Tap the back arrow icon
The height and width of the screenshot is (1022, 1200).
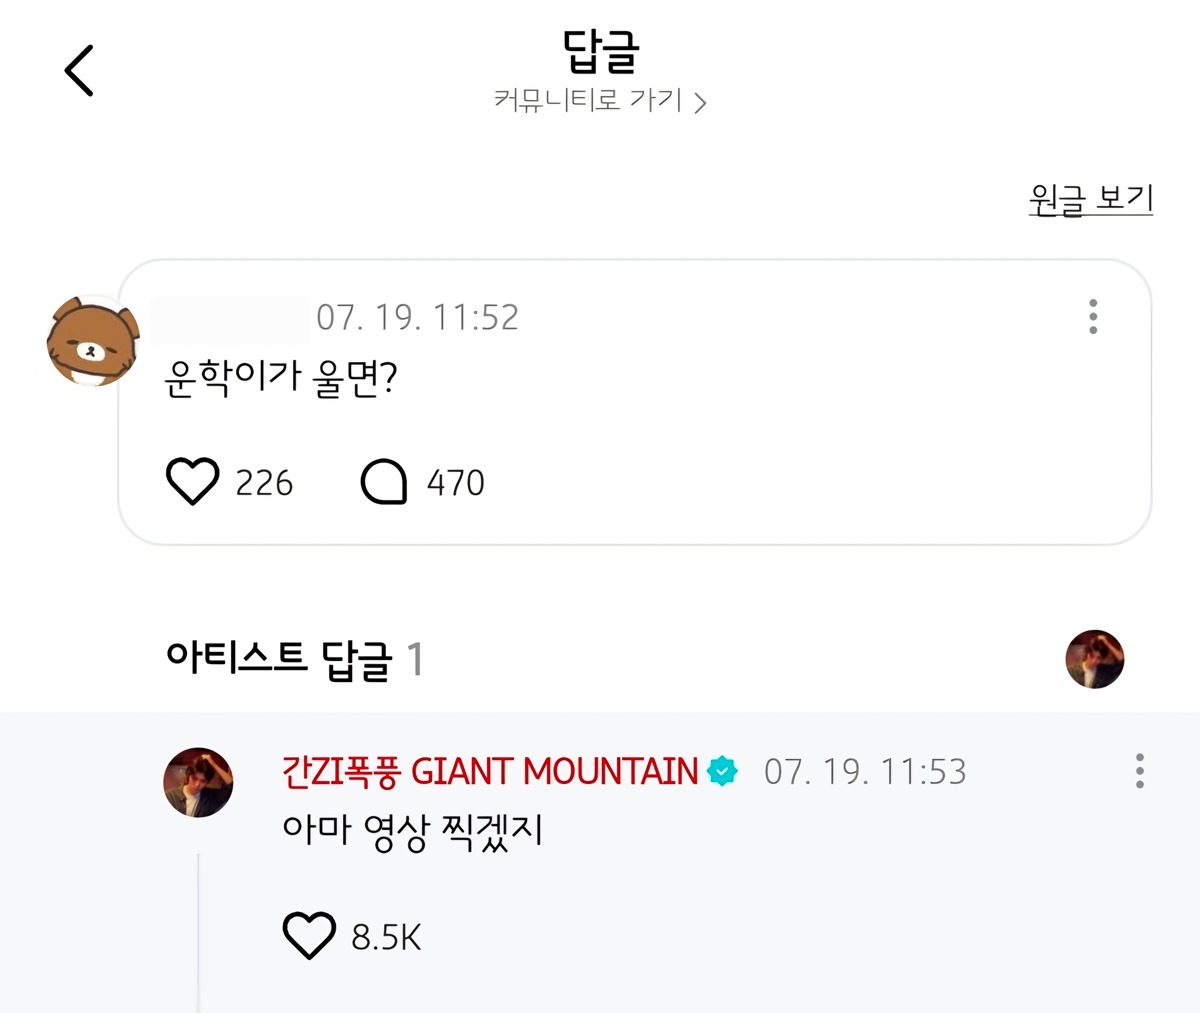79,71
